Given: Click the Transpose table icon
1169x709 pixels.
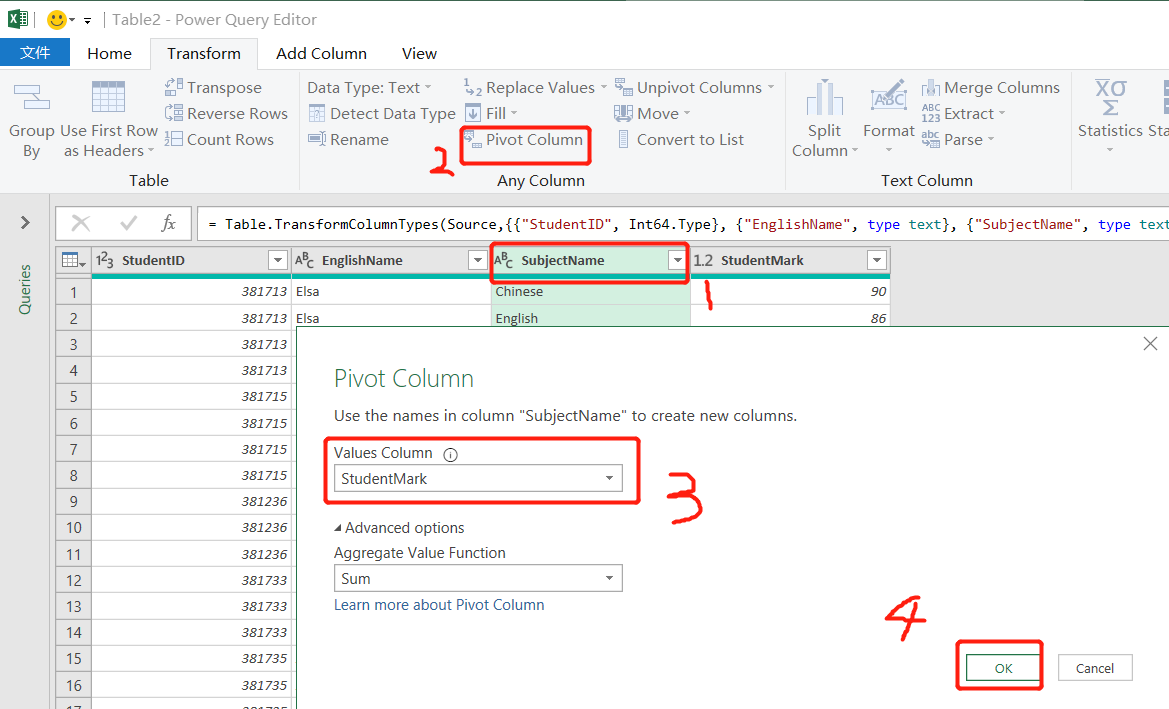Looking at the screenshot, I should point(174,88).
